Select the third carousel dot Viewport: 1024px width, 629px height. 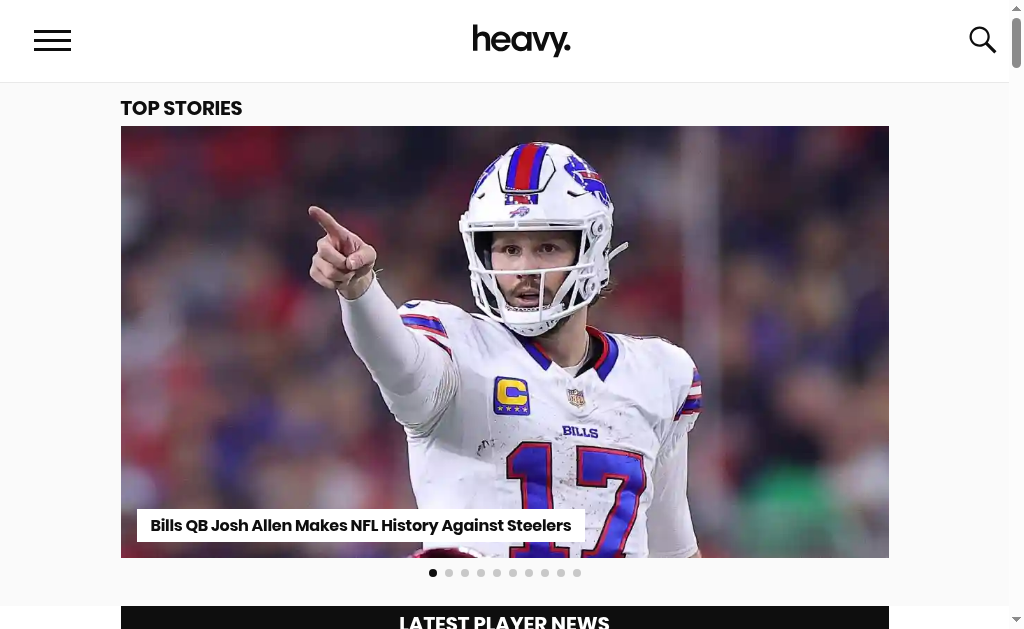(x=465, y=573)
